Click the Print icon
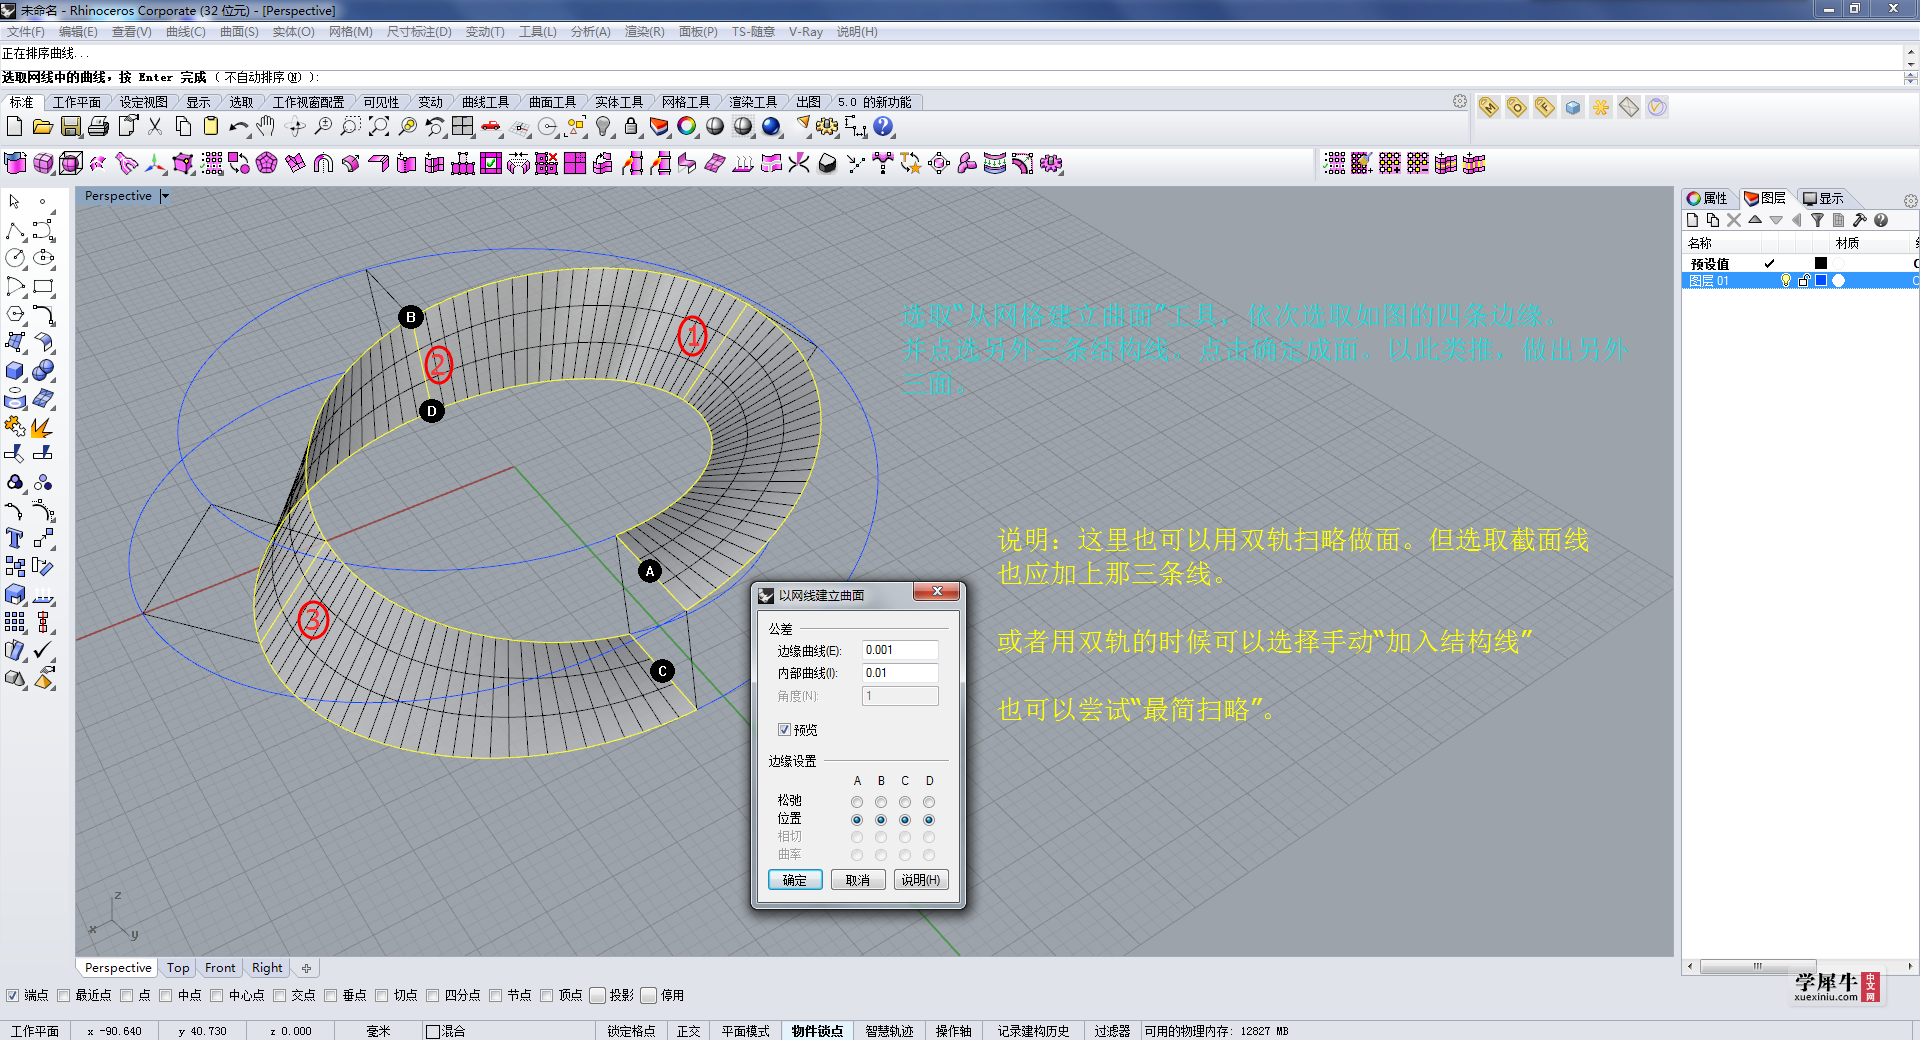1920x1040 pixels. 98,127
